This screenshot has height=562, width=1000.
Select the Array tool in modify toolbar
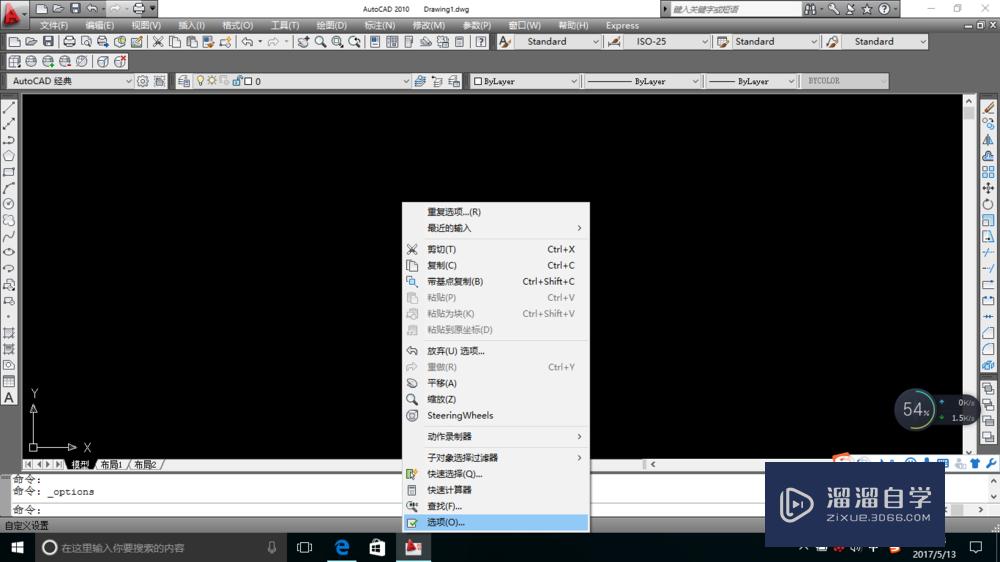tap(988, 172)
